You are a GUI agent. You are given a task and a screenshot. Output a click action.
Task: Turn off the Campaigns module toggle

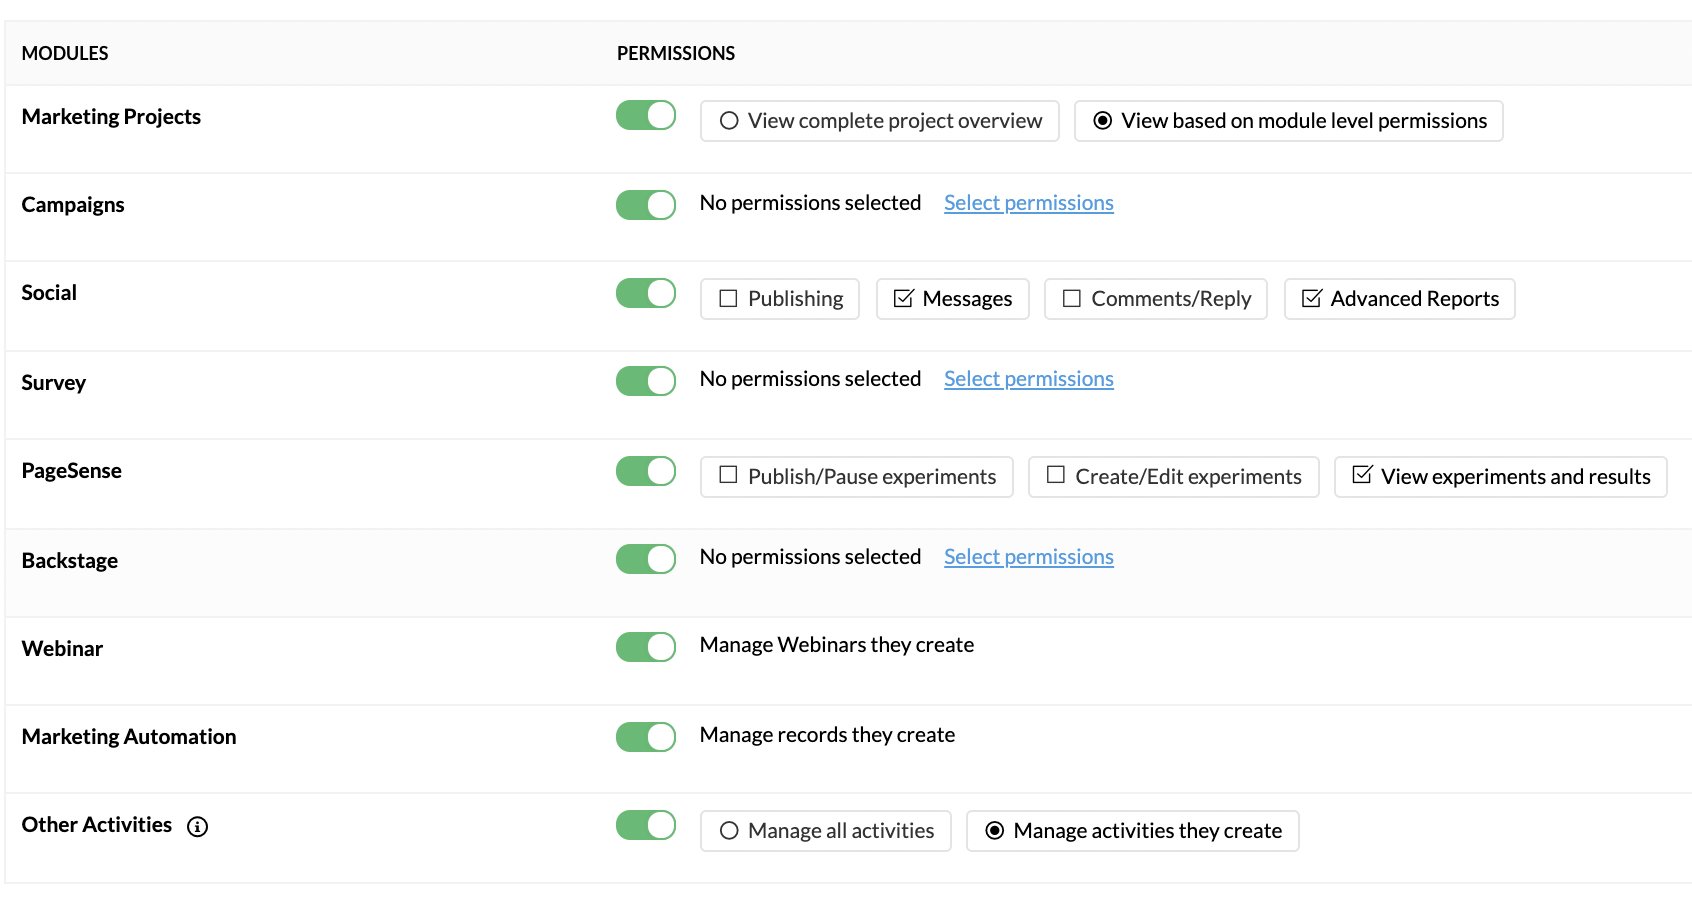646,205
